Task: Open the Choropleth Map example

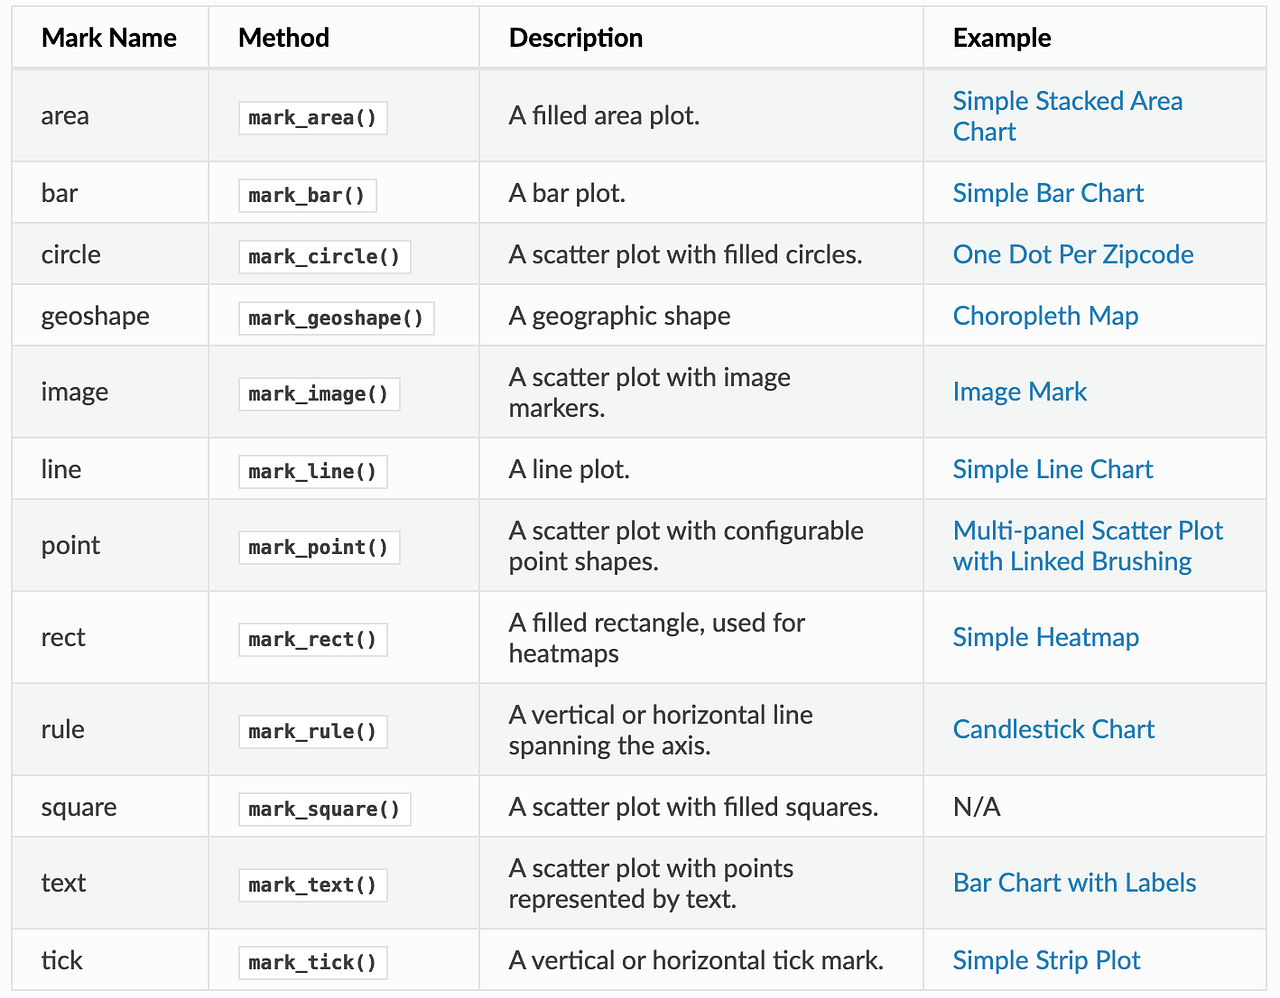Action: click(x=1045, y=316)
